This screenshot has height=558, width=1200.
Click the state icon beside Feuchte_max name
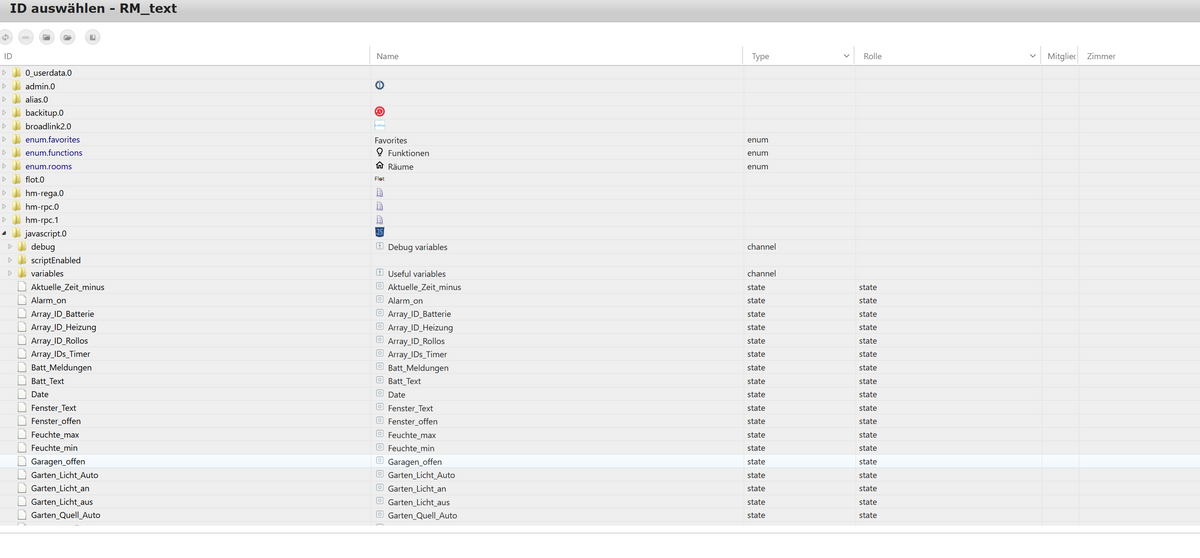[x=380, y=434]
